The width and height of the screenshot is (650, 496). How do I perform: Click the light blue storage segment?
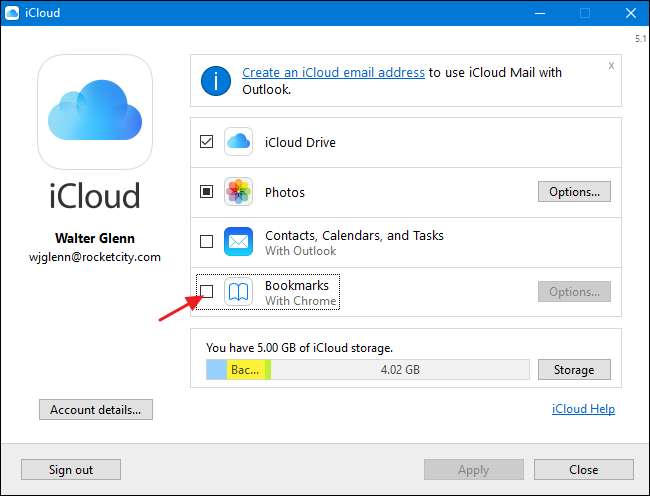[x=216, y=369]
